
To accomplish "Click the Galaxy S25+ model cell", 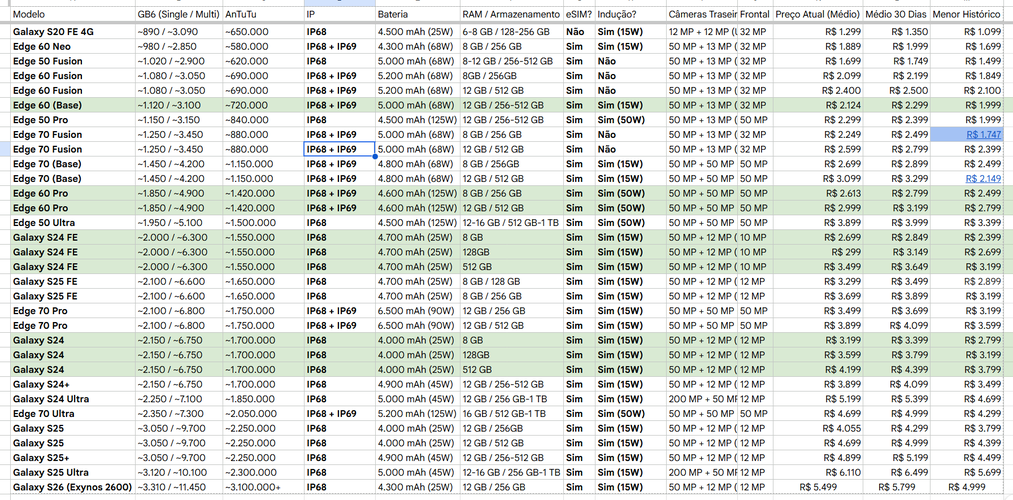I will (72, 457).
